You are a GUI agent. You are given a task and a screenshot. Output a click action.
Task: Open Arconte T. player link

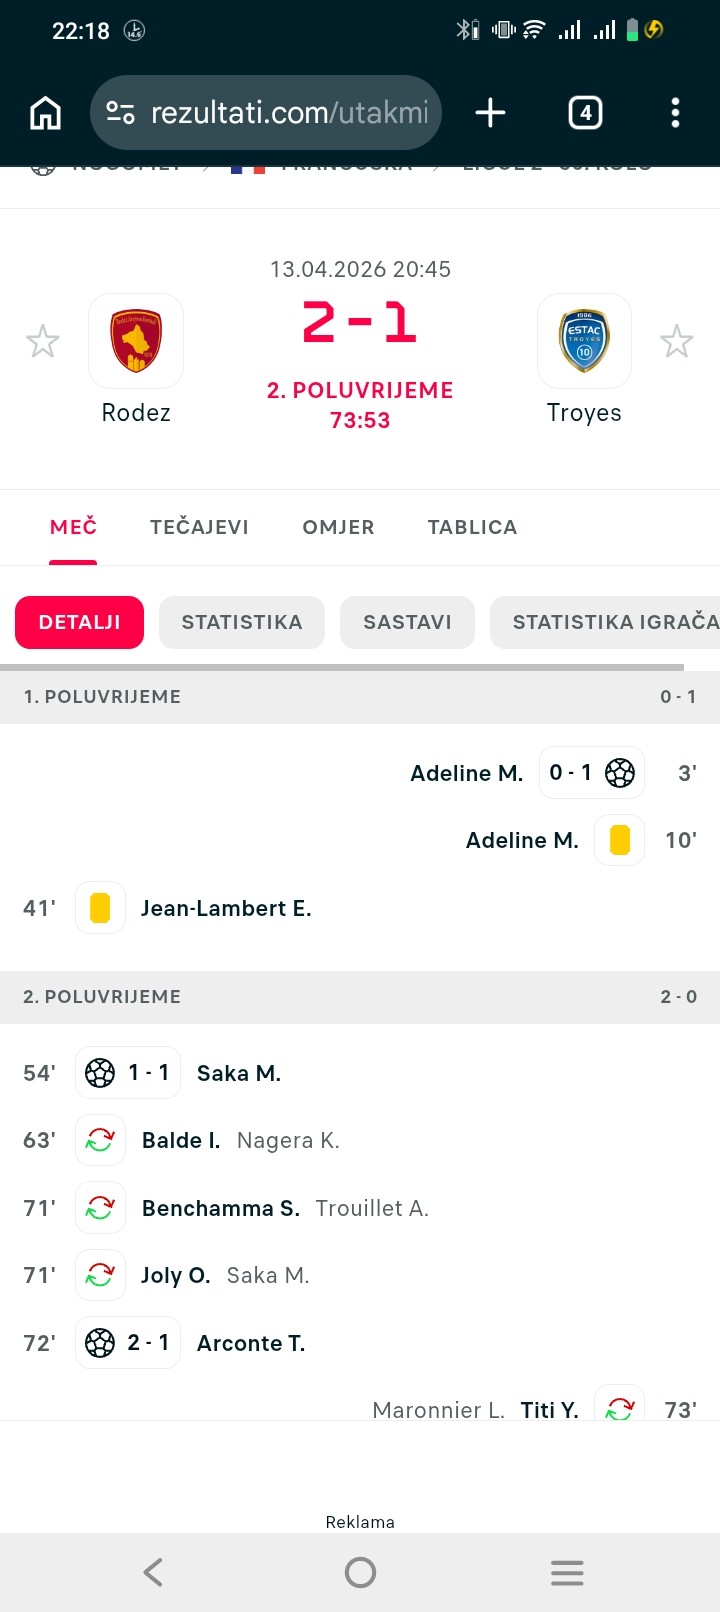point(251,1343)
